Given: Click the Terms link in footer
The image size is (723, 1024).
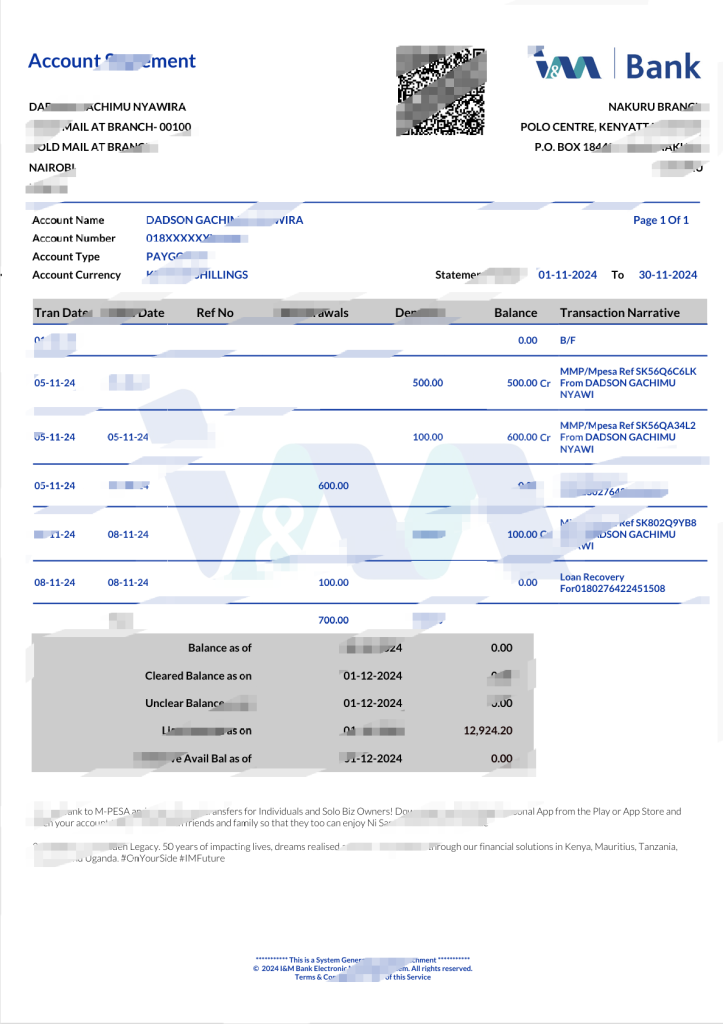Looking at the screenshot, I should 307,977.
